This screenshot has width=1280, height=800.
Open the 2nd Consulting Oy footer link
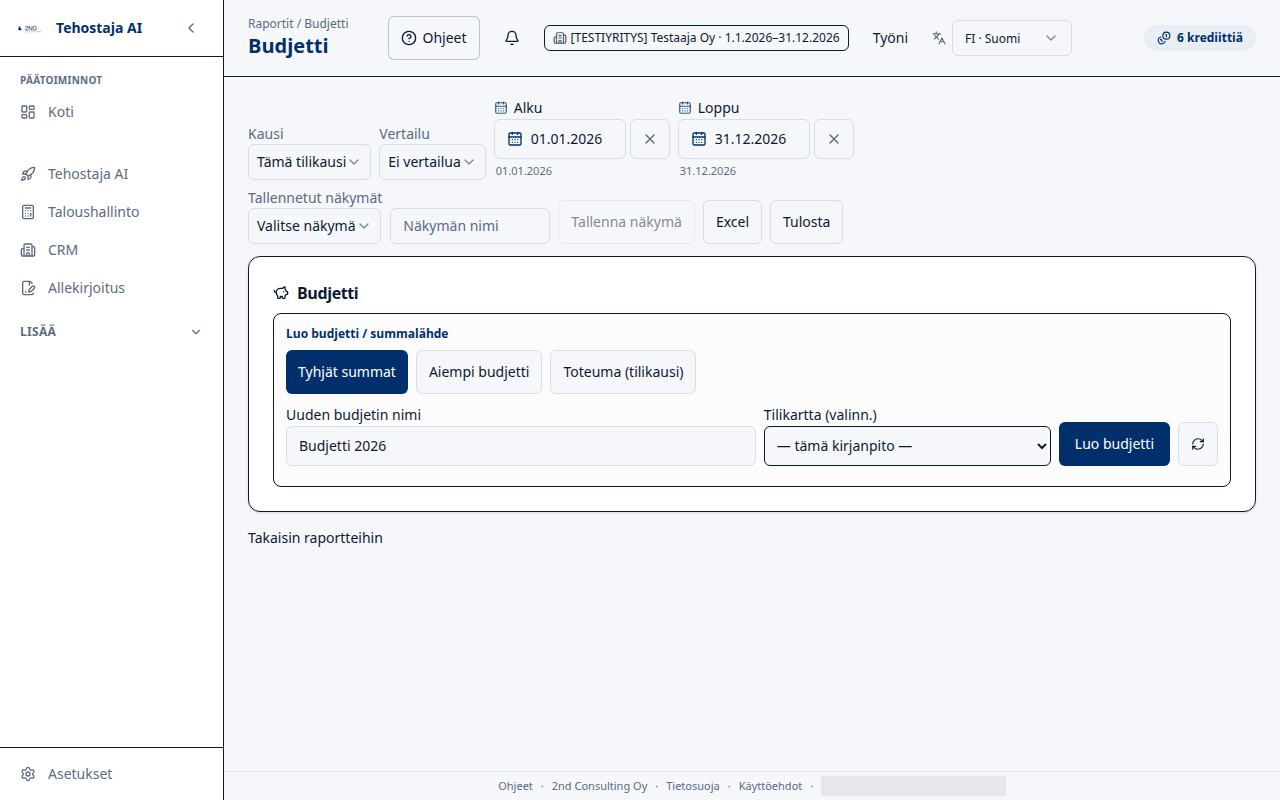(599, 786)
